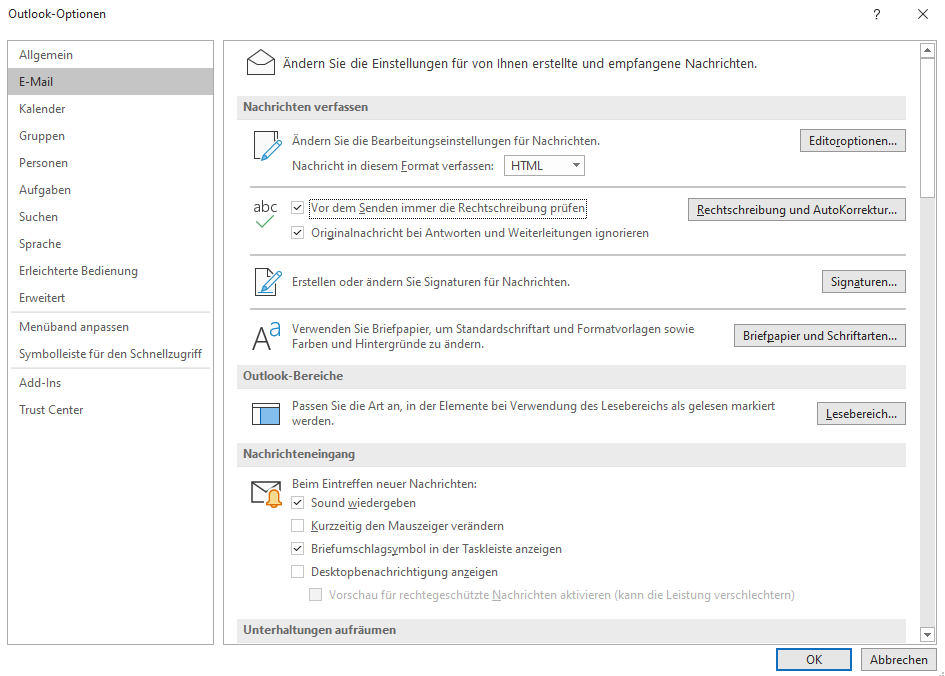Click the abc spell check icon

[x=265, y=214]
